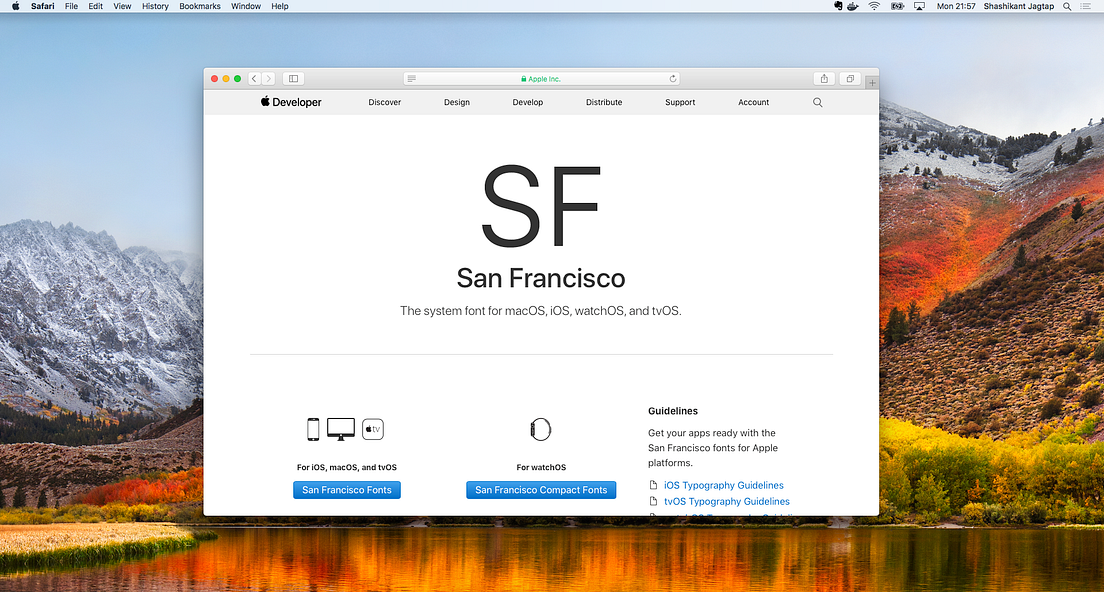Viewport: 1104px width, 592px height.
Task: Show all tabs in Safari
Action: coord(849,78)
